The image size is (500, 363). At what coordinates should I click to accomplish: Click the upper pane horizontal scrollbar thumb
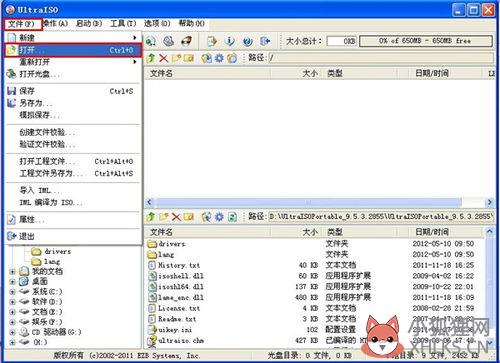click(308, 202)
